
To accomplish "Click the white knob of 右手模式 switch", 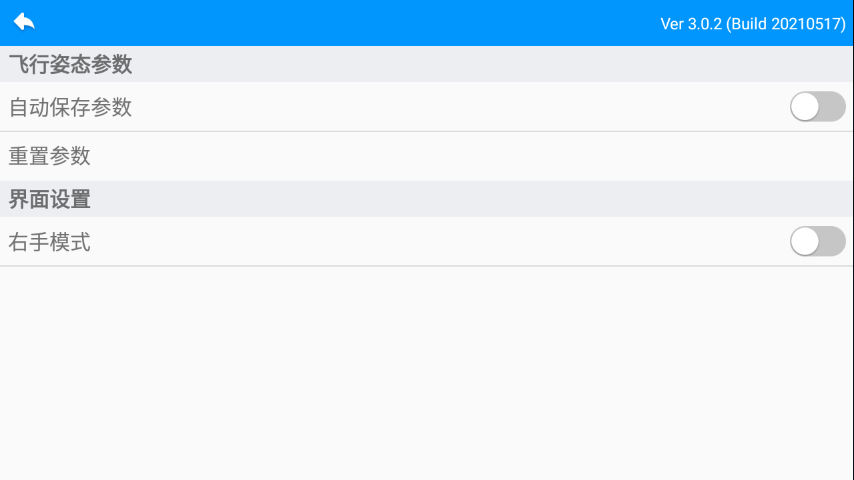I will coord(805,241).
